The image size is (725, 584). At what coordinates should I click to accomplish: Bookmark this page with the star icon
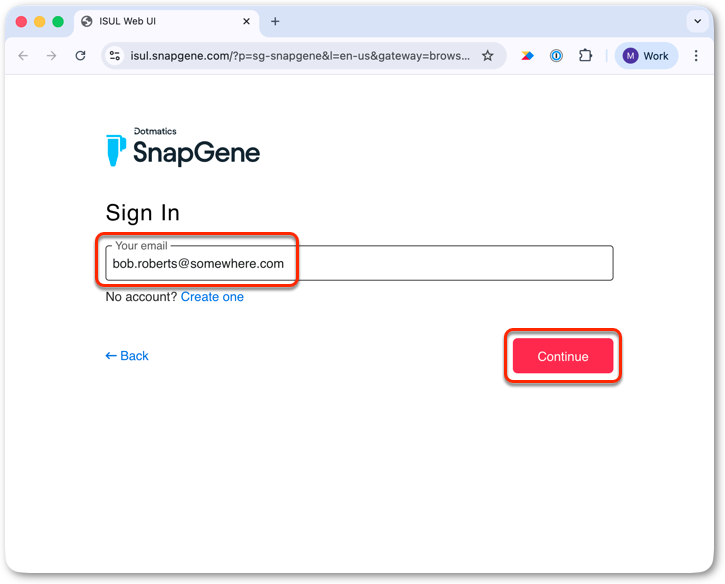tap(487, 56)
